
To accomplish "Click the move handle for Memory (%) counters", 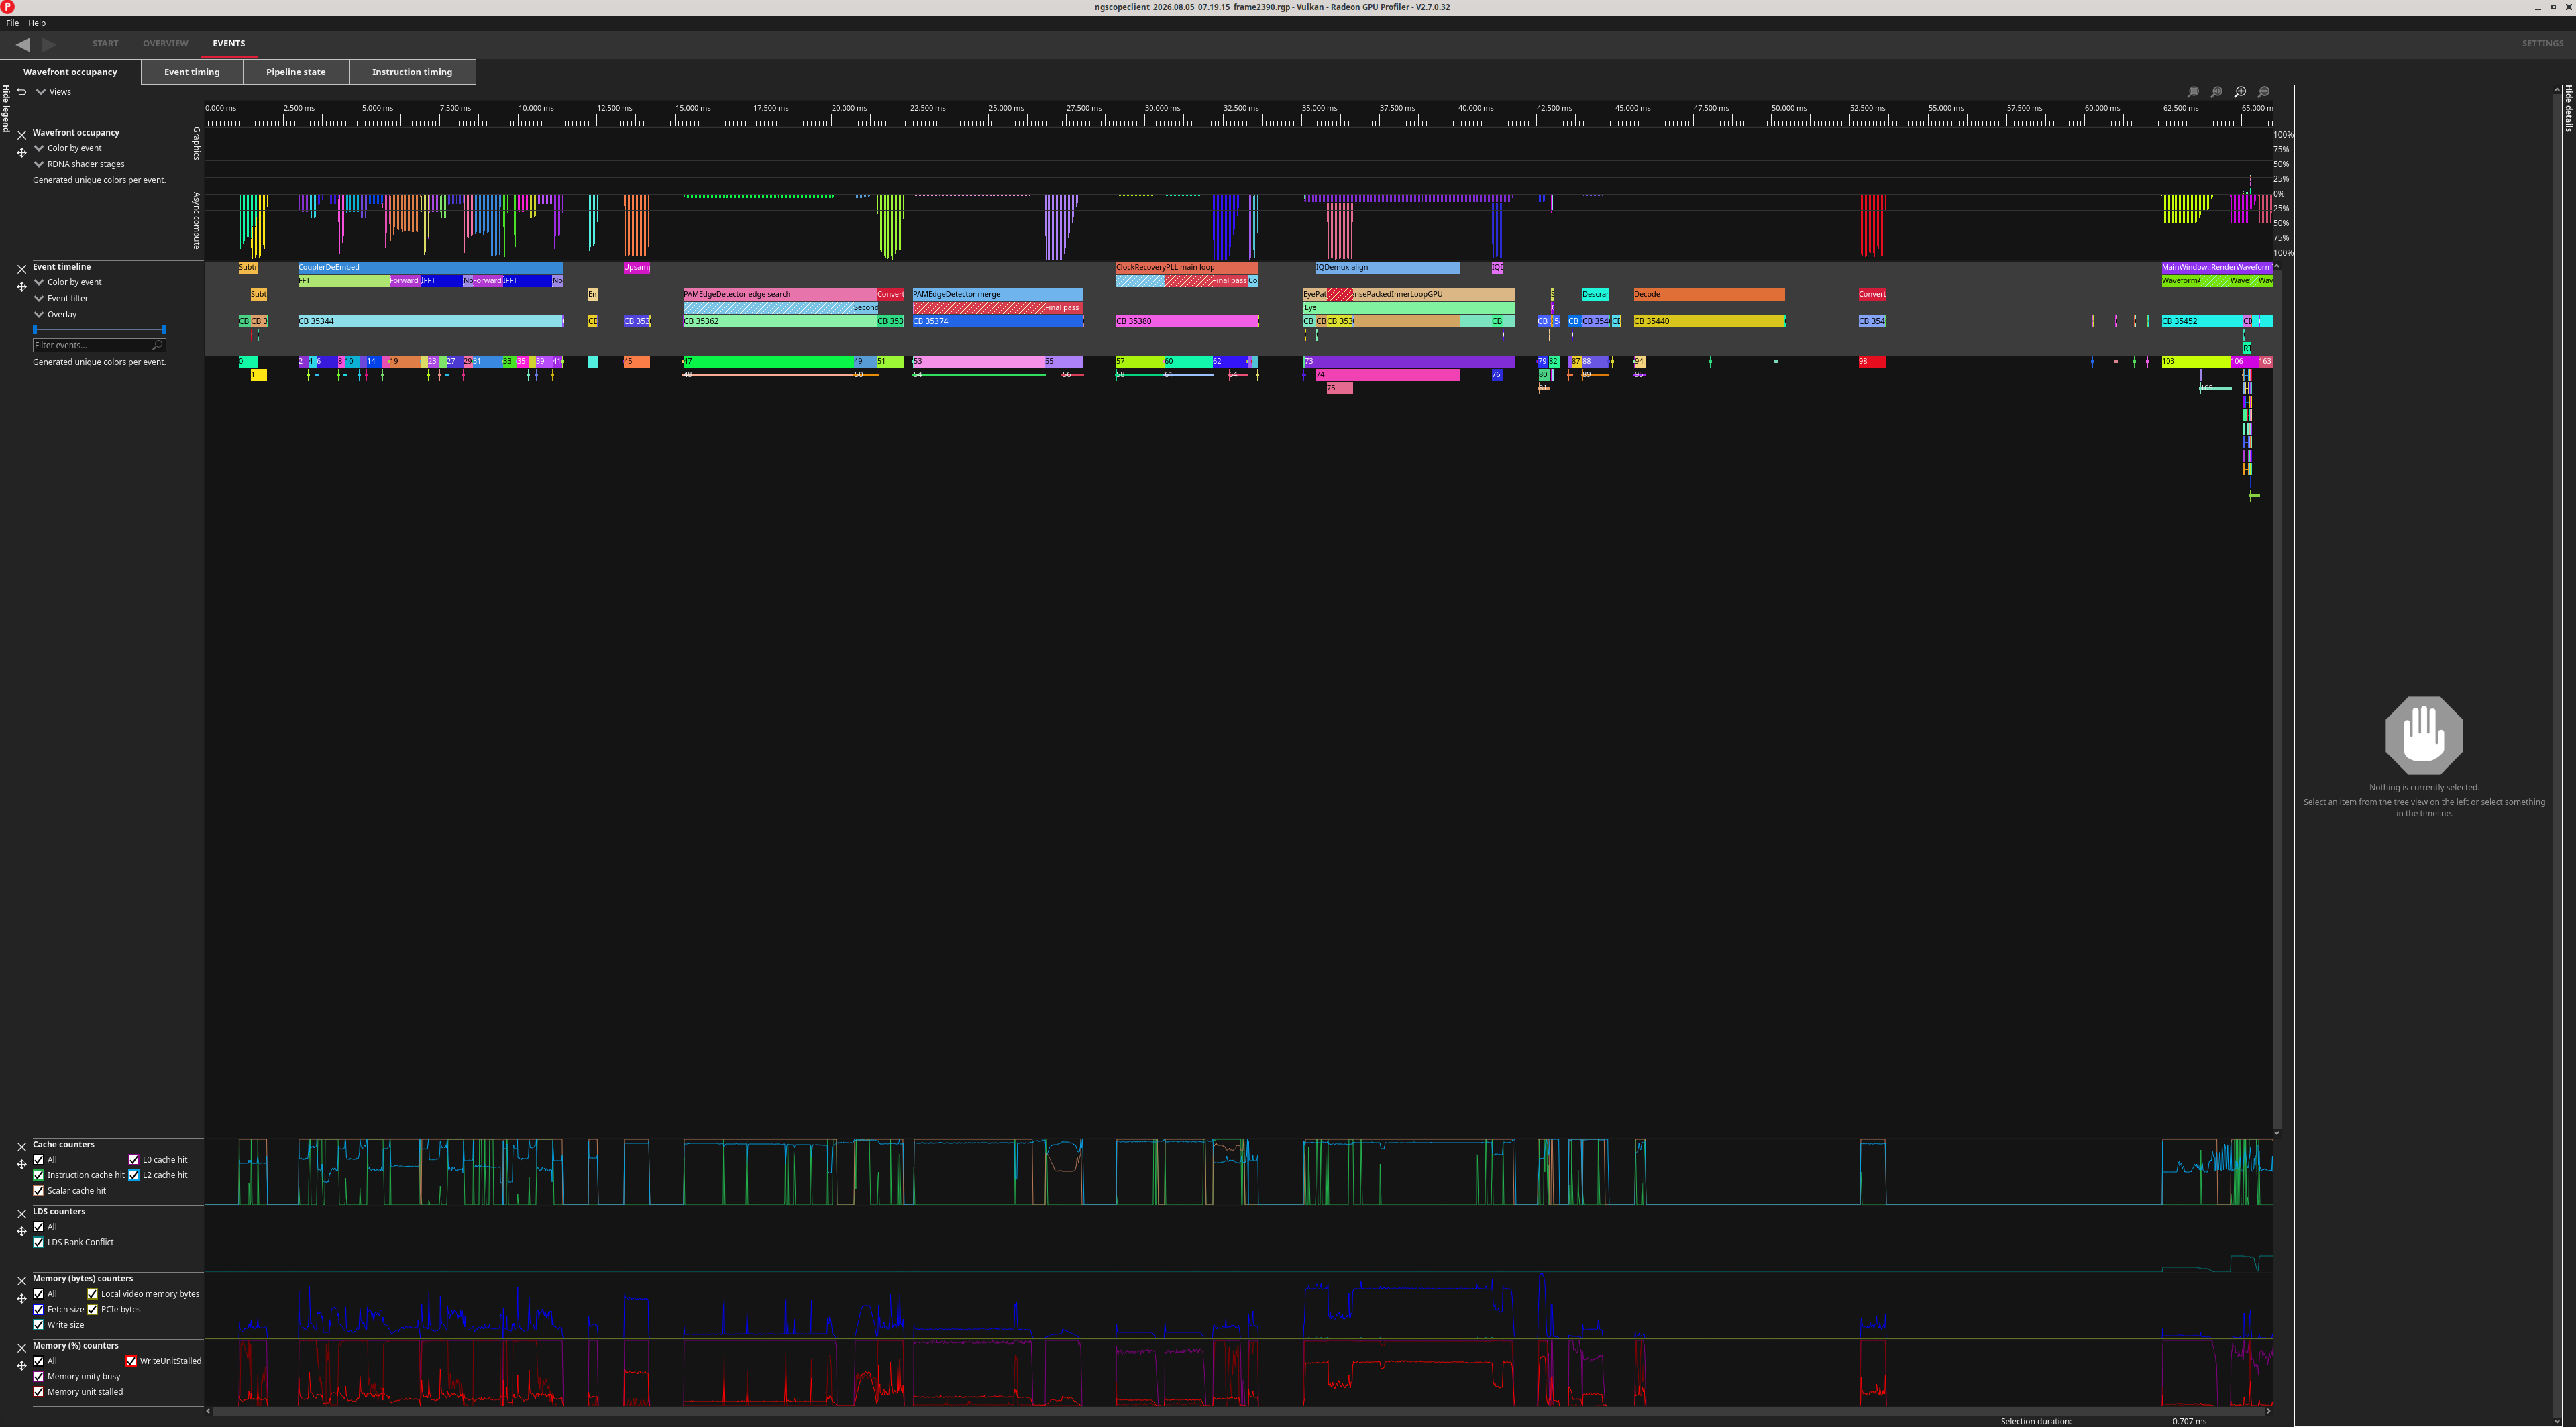I will coord(22,1365).
